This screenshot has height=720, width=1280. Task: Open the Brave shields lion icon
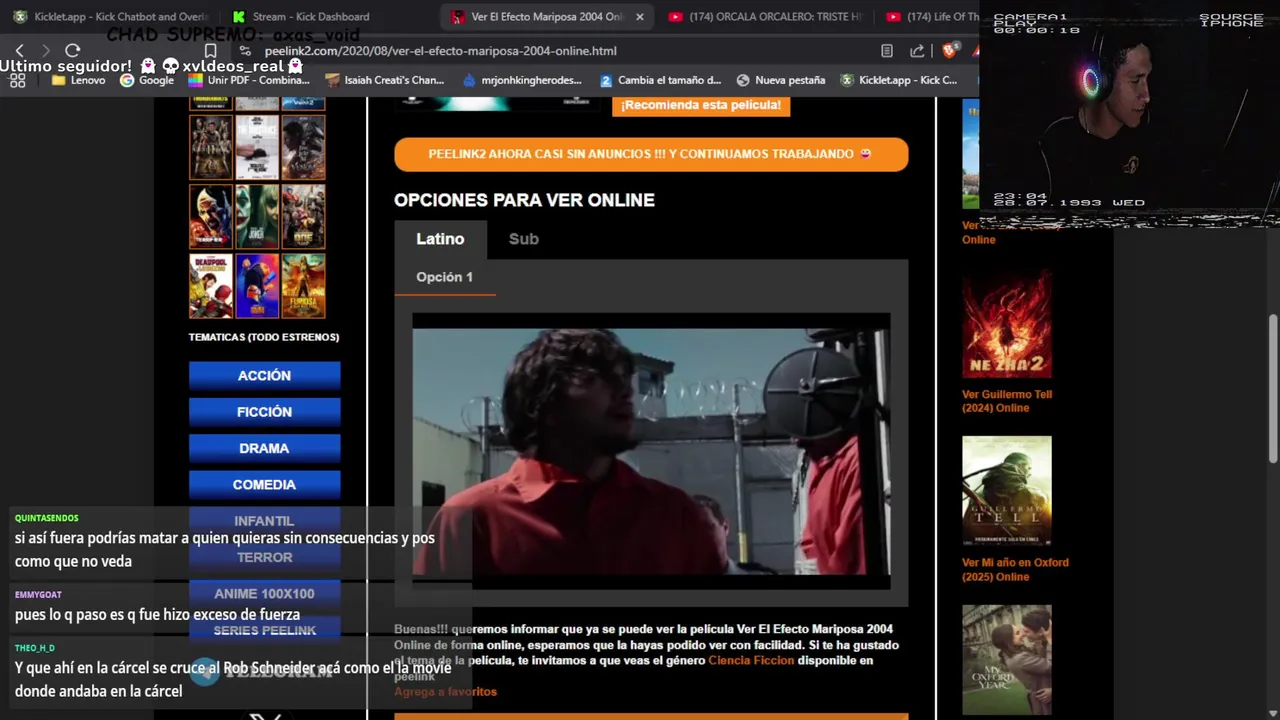[x=949, y=50]
